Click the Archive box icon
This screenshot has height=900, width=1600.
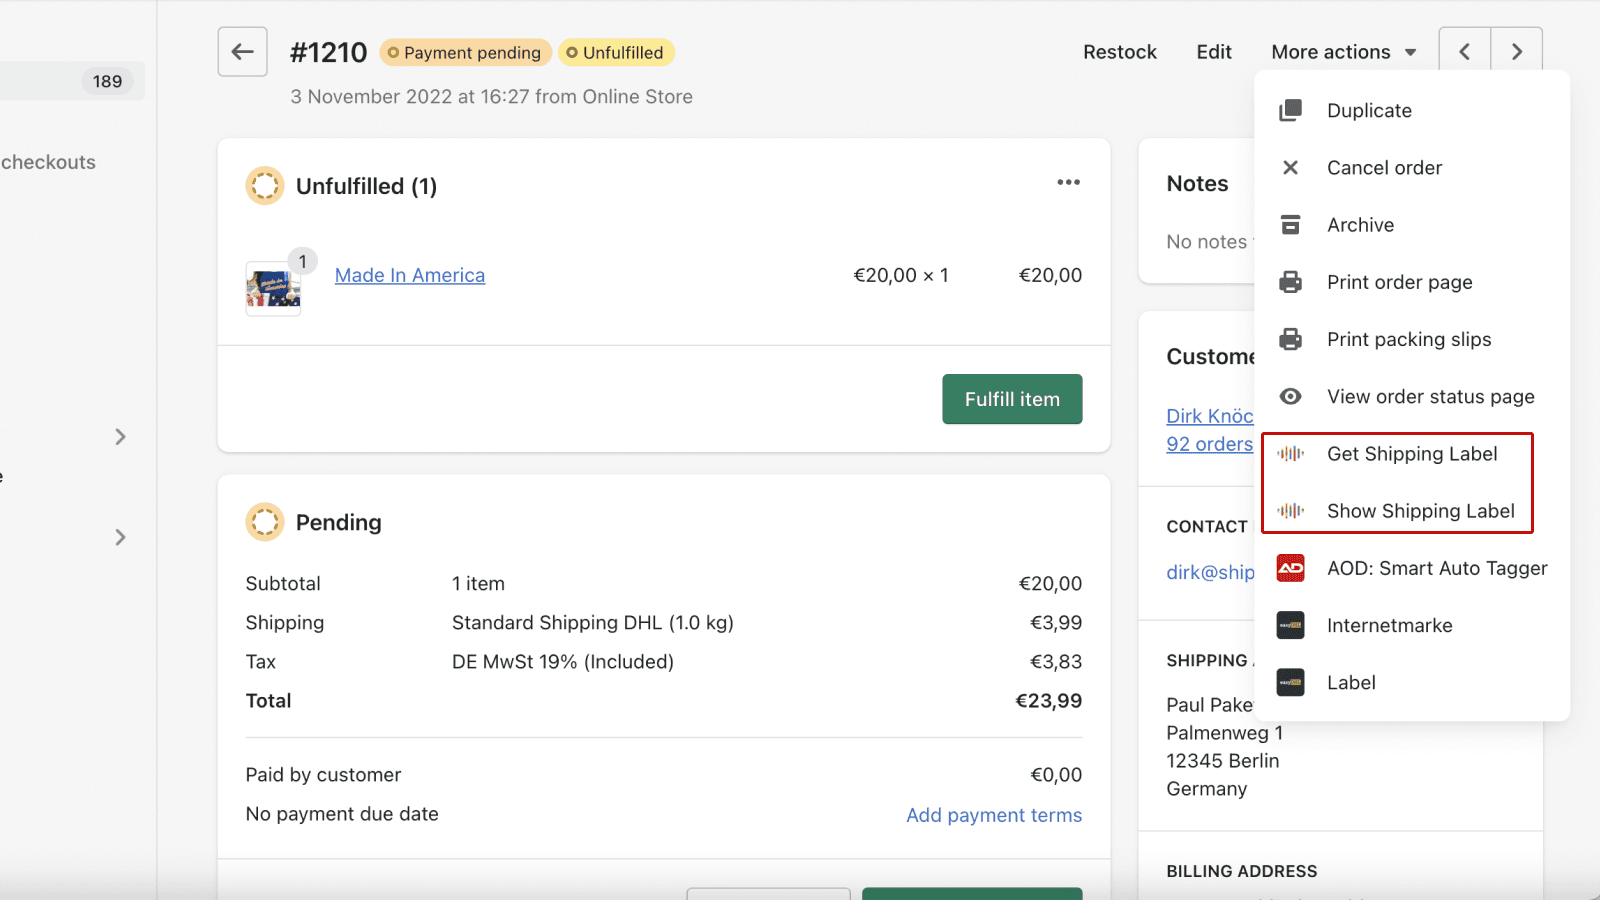[1291, 224]
